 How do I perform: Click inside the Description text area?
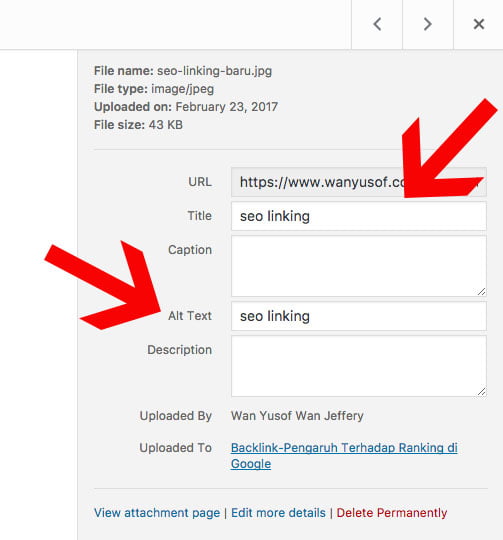(359, 366)
